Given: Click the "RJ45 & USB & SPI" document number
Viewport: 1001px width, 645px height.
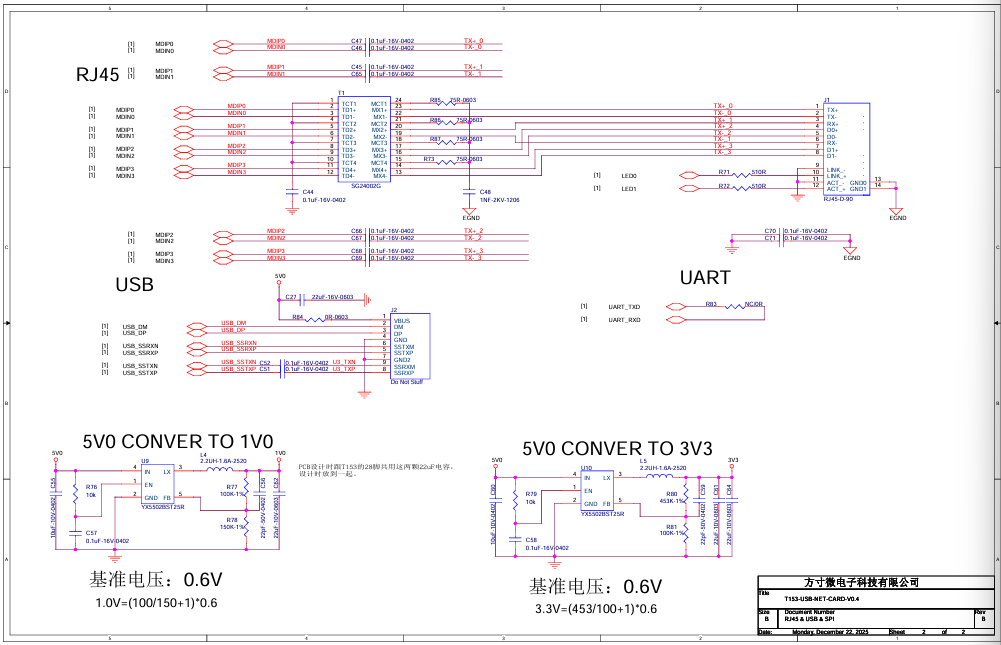Looking at the screenshot, I should click(809, 619).
